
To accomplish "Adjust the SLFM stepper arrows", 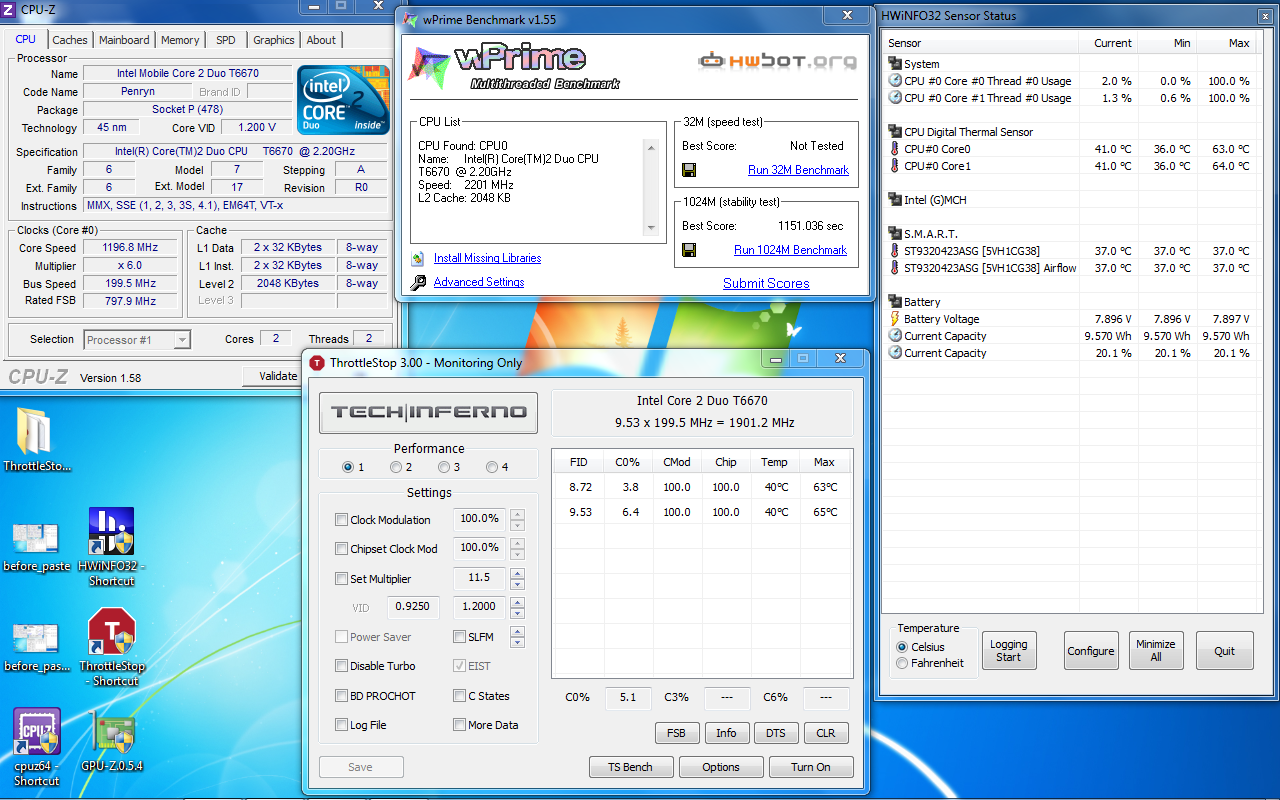I will click(x=517, y=637).
